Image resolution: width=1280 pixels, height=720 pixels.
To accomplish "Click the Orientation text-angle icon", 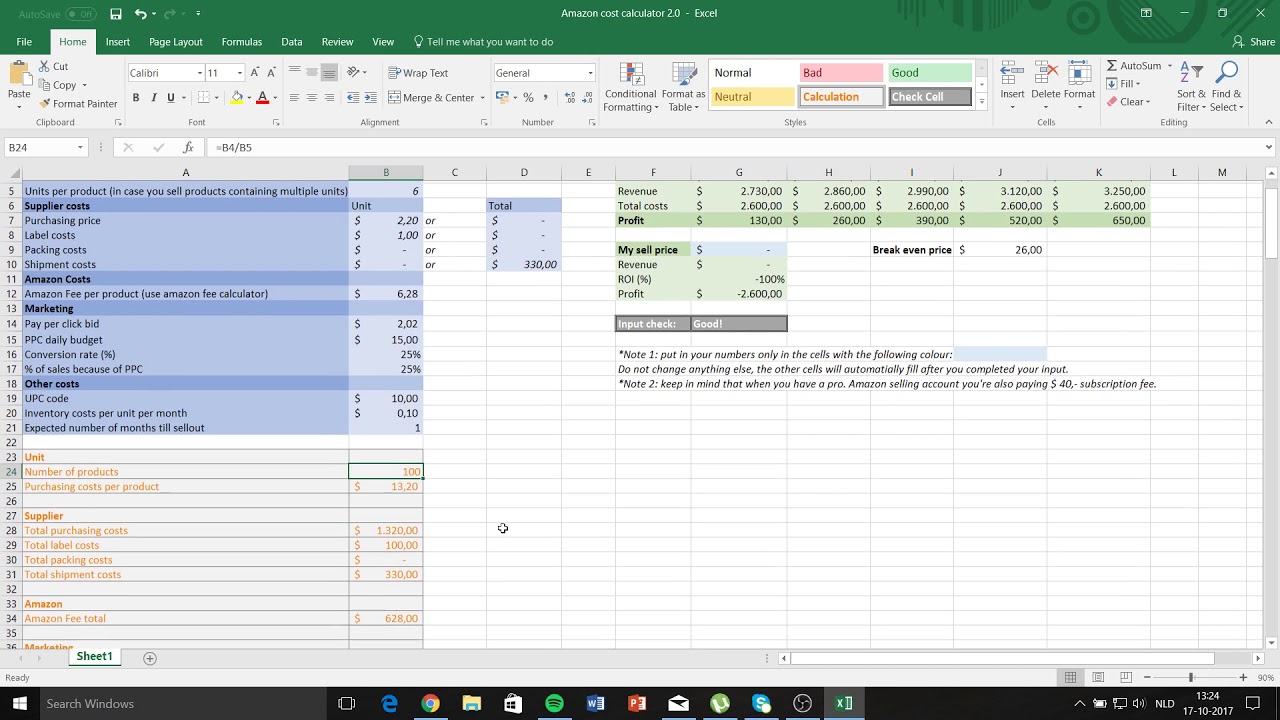I will [x=353, y=72].
